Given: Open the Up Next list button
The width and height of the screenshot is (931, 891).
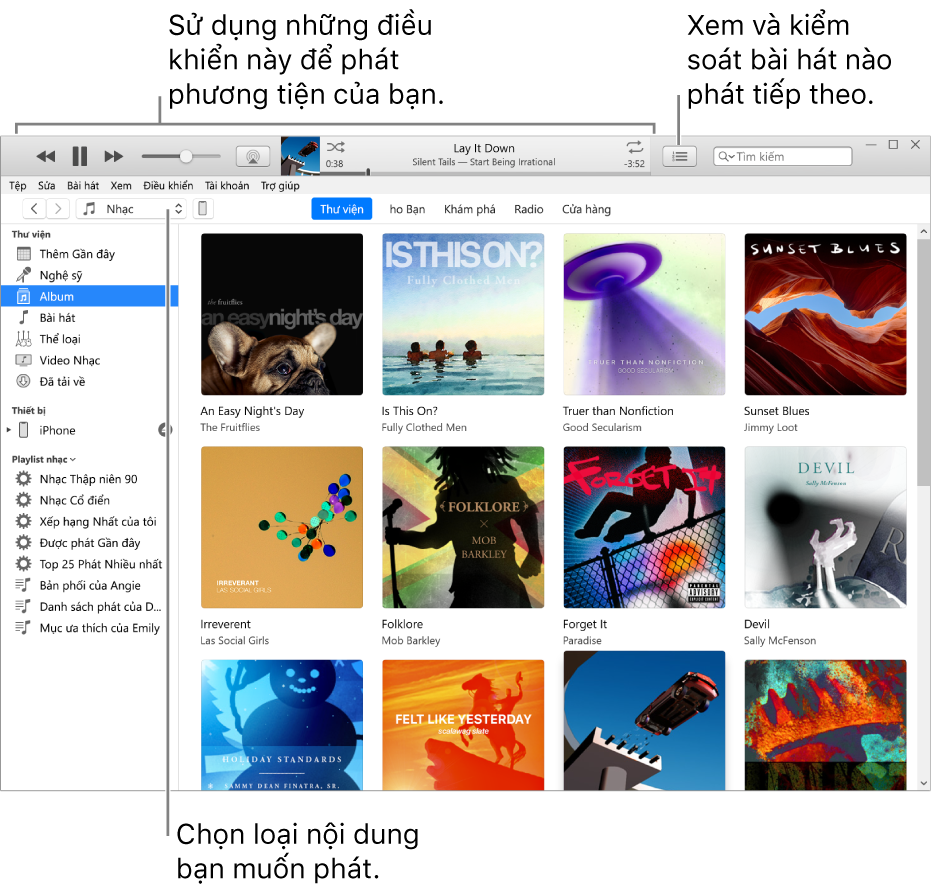Looking at the screenshot, I should pos(679,157).
